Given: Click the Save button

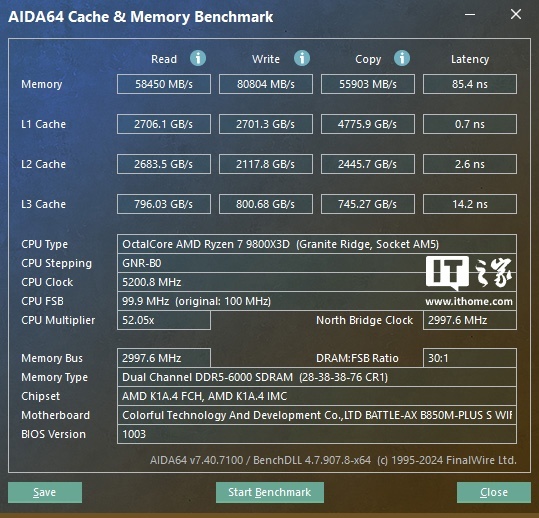Looking at the screenshot, I should (x=45, y=492).
